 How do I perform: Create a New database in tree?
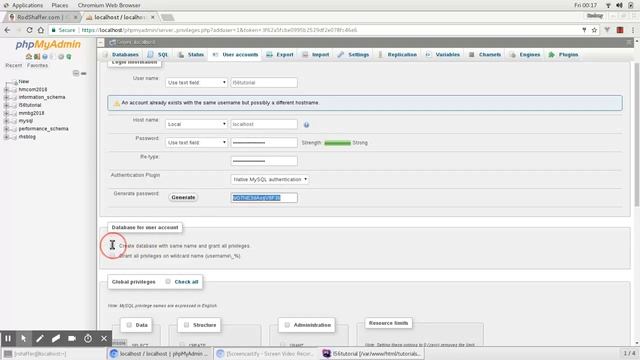24,81
